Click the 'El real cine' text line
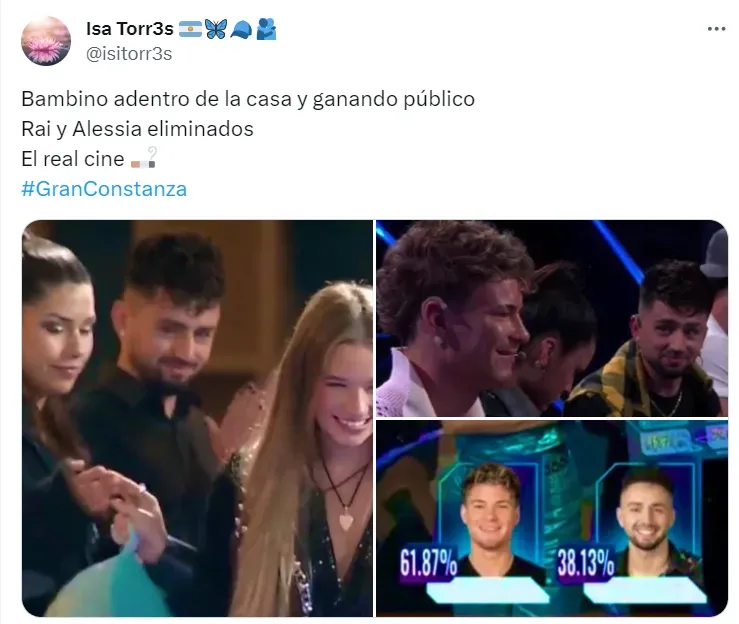Image resolution: width=739 pixels, height=624 pixels. click(73, 159)
